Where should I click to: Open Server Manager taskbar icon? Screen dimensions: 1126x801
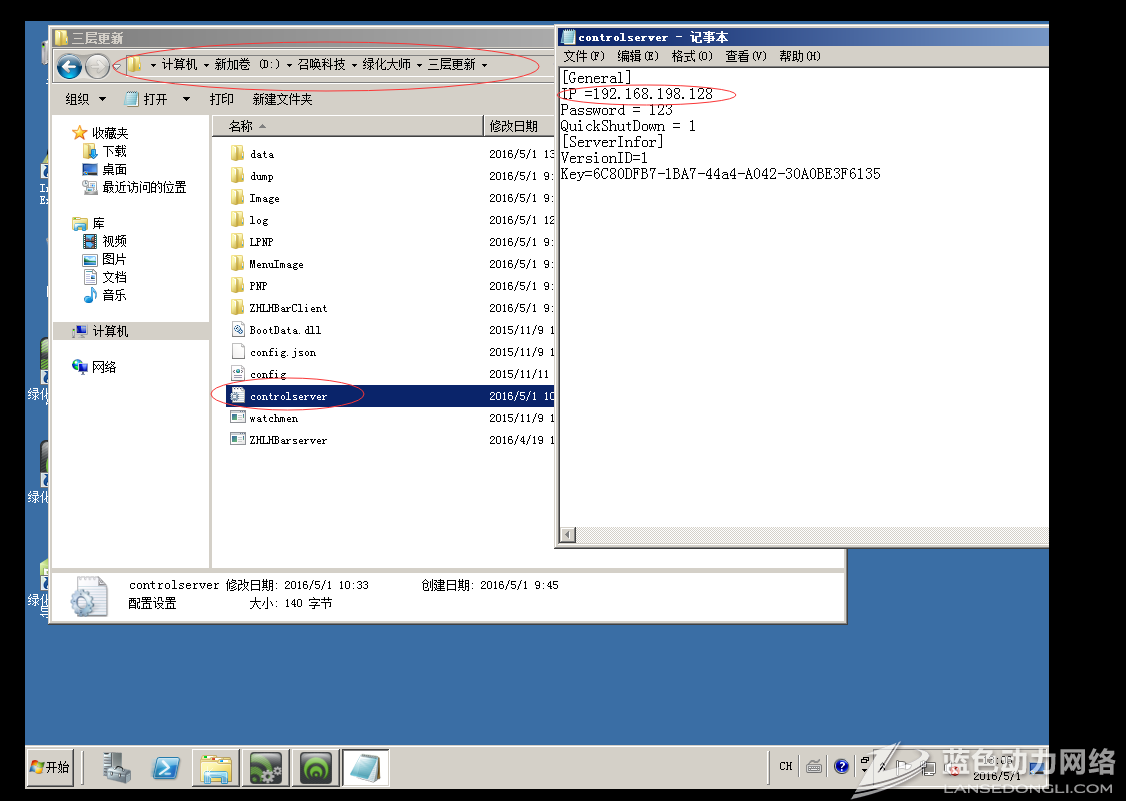[x=118, y=767]
